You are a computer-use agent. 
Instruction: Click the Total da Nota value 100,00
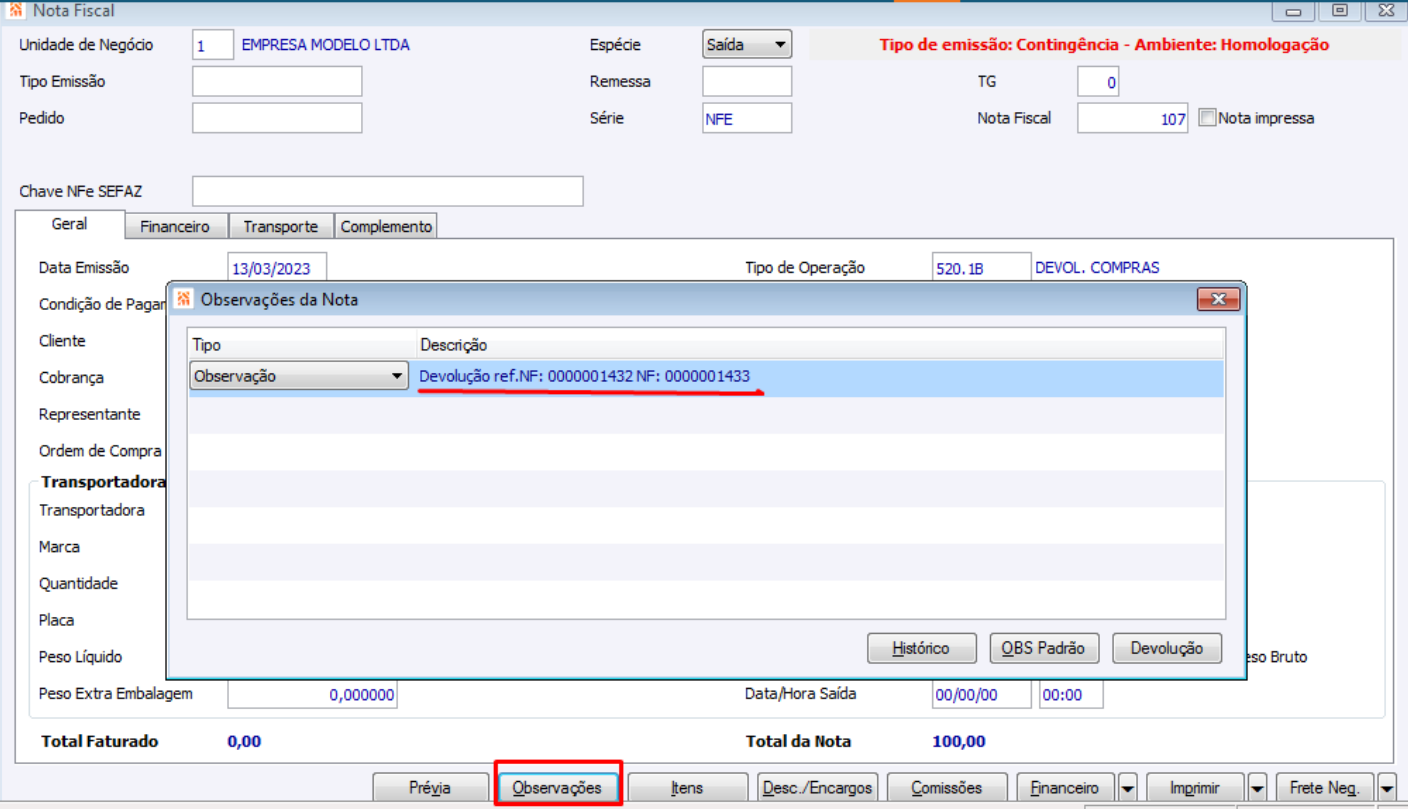point(957,742)
